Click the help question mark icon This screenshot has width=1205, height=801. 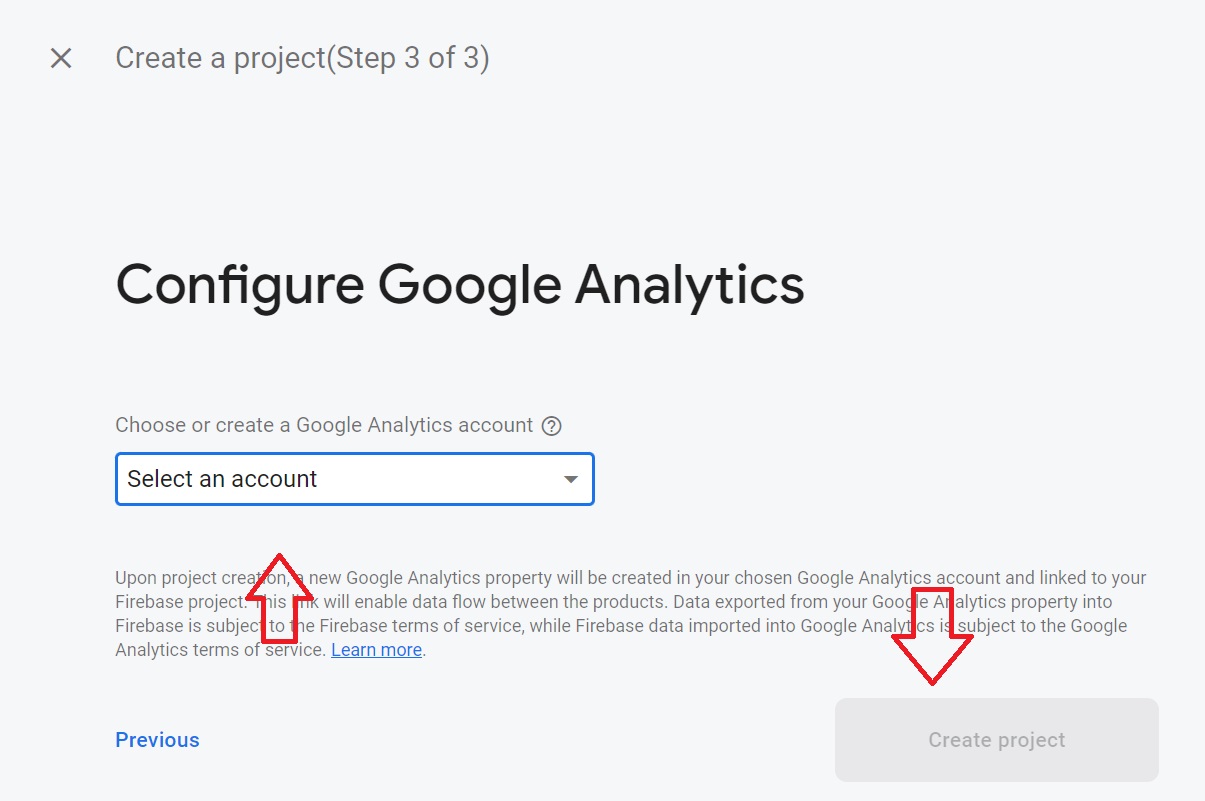click(x=551, y=426)
